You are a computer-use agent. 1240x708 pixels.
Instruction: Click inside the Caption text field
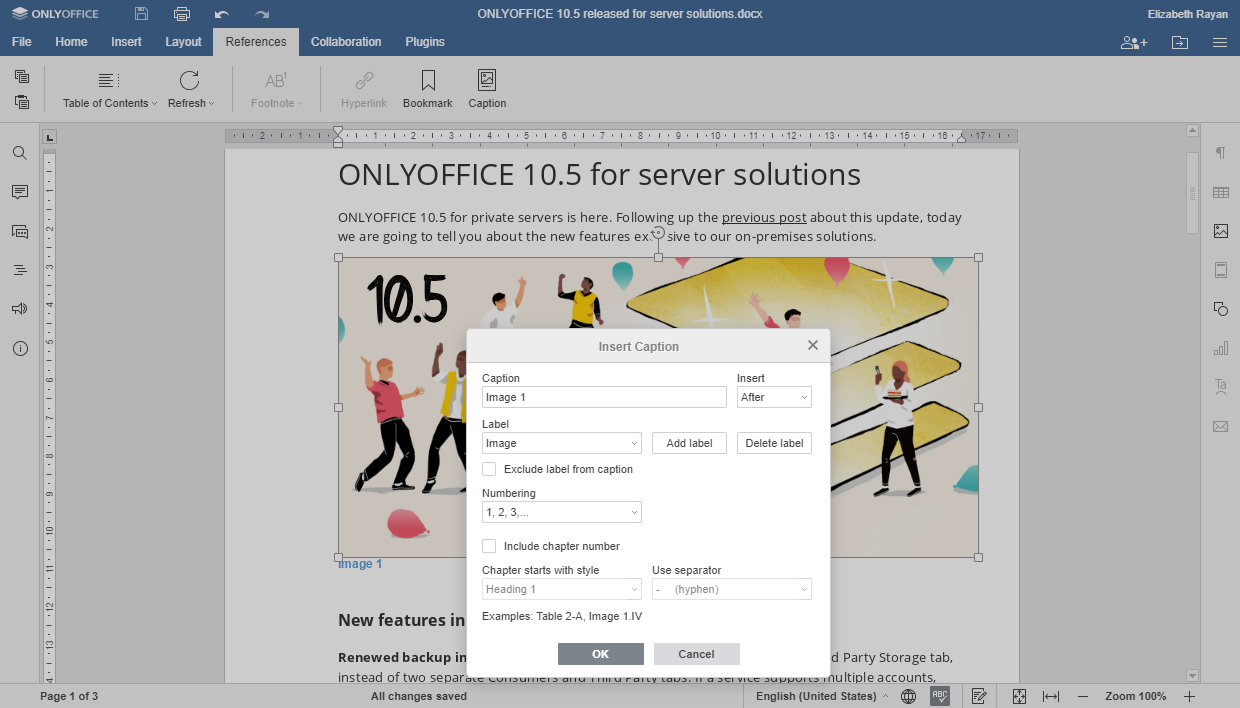click(604, 397)
